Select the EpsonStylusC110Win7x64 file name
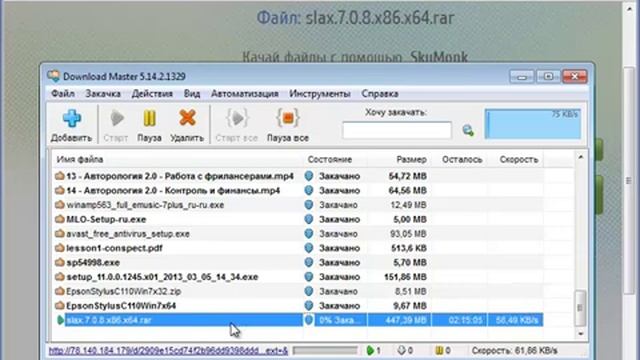This screenshot has height=360, width=640. pos(121,306)
